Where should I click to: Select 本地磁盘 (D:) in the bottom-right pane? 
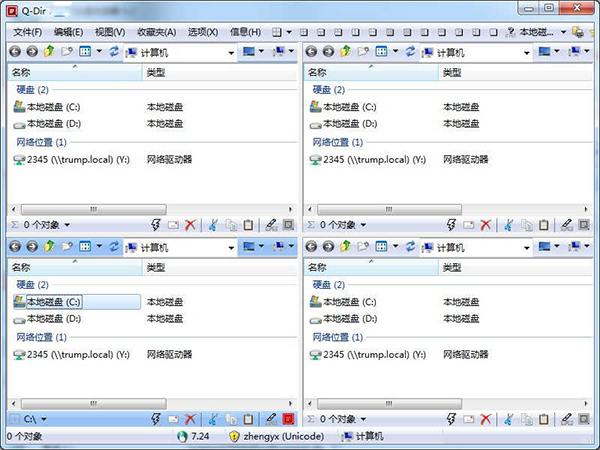pos(350,318)
